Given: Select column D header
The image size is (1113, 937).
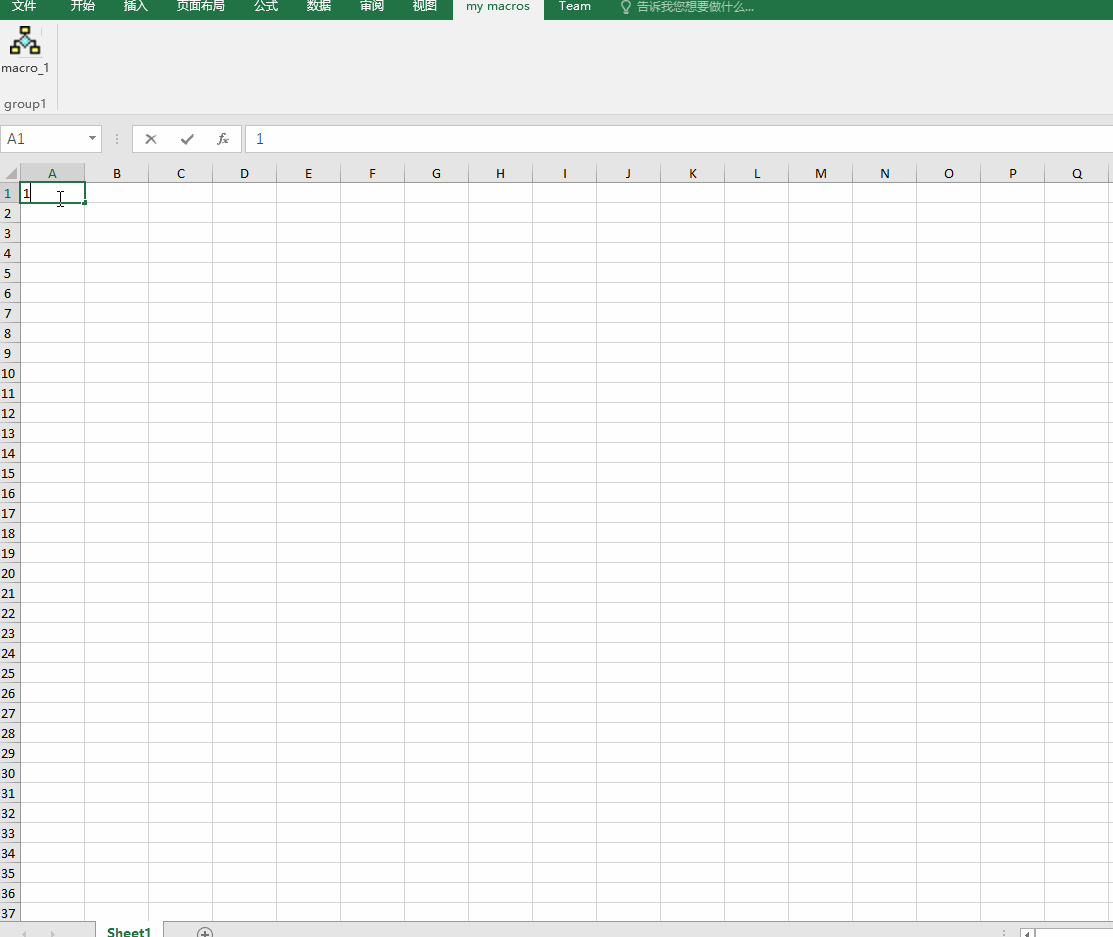Looking at the screenshot, I should [244, 173].
